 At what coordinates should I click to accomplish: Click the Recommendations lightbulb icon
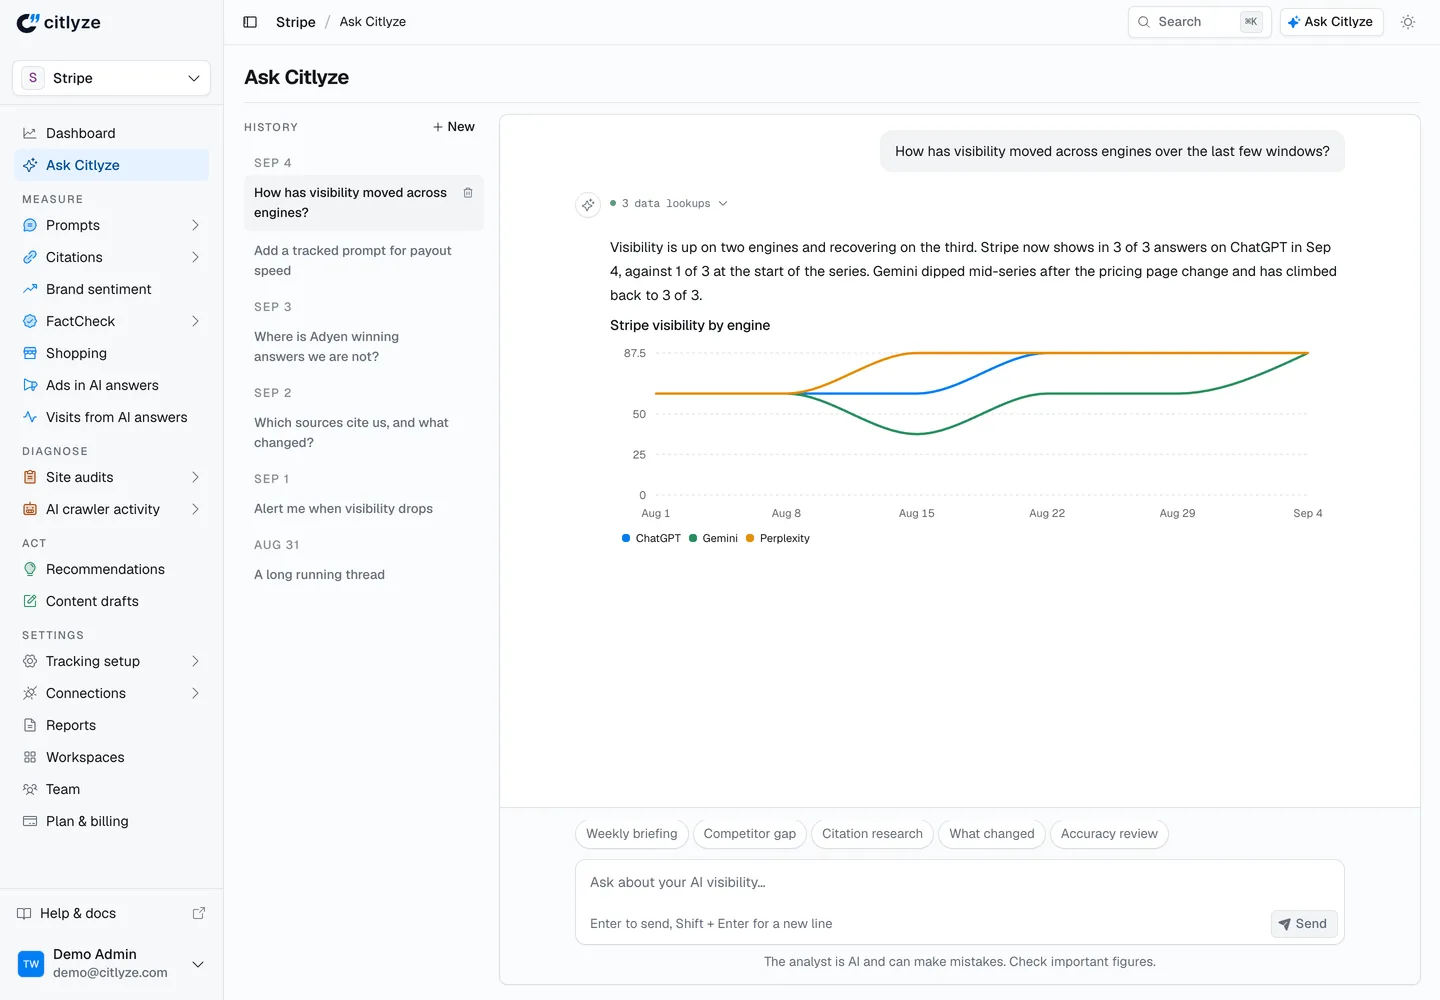(x=30, y=569)
